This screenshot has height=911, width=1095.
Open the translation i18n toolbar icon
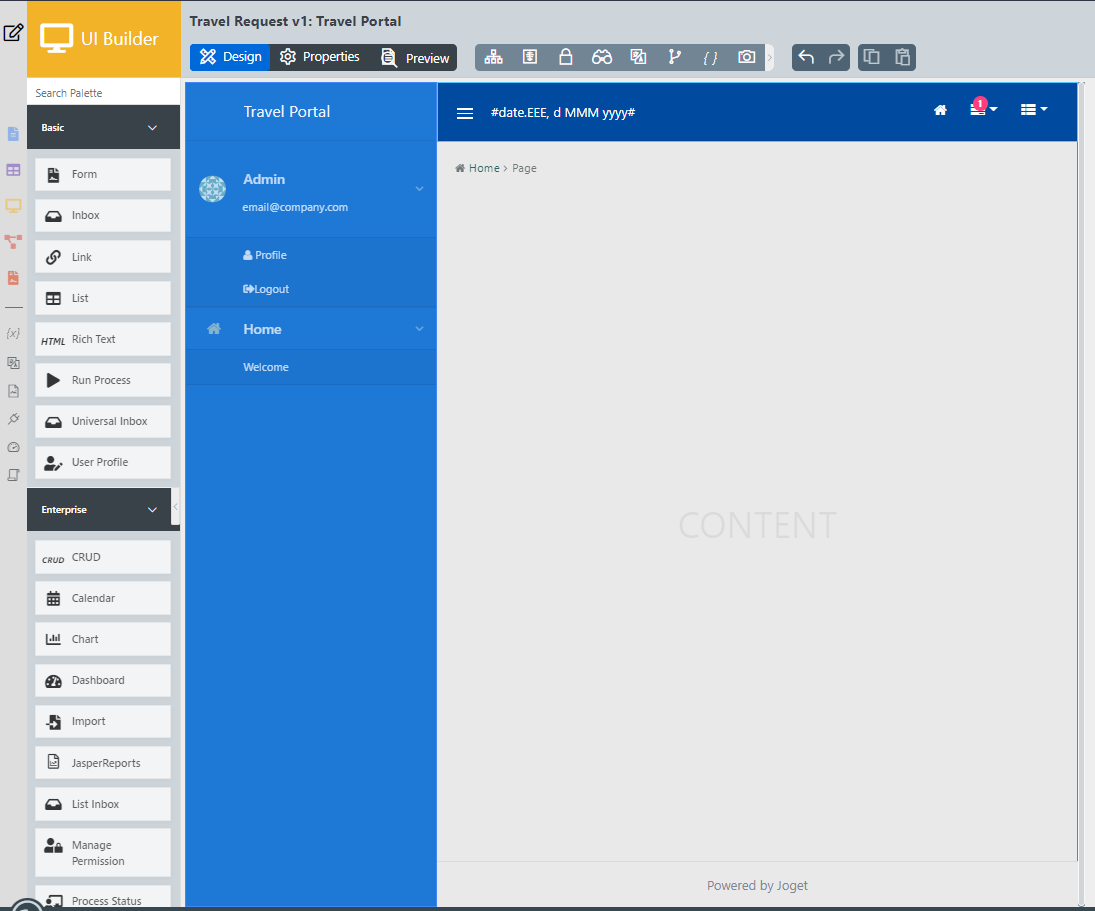(x=638, y=57)
